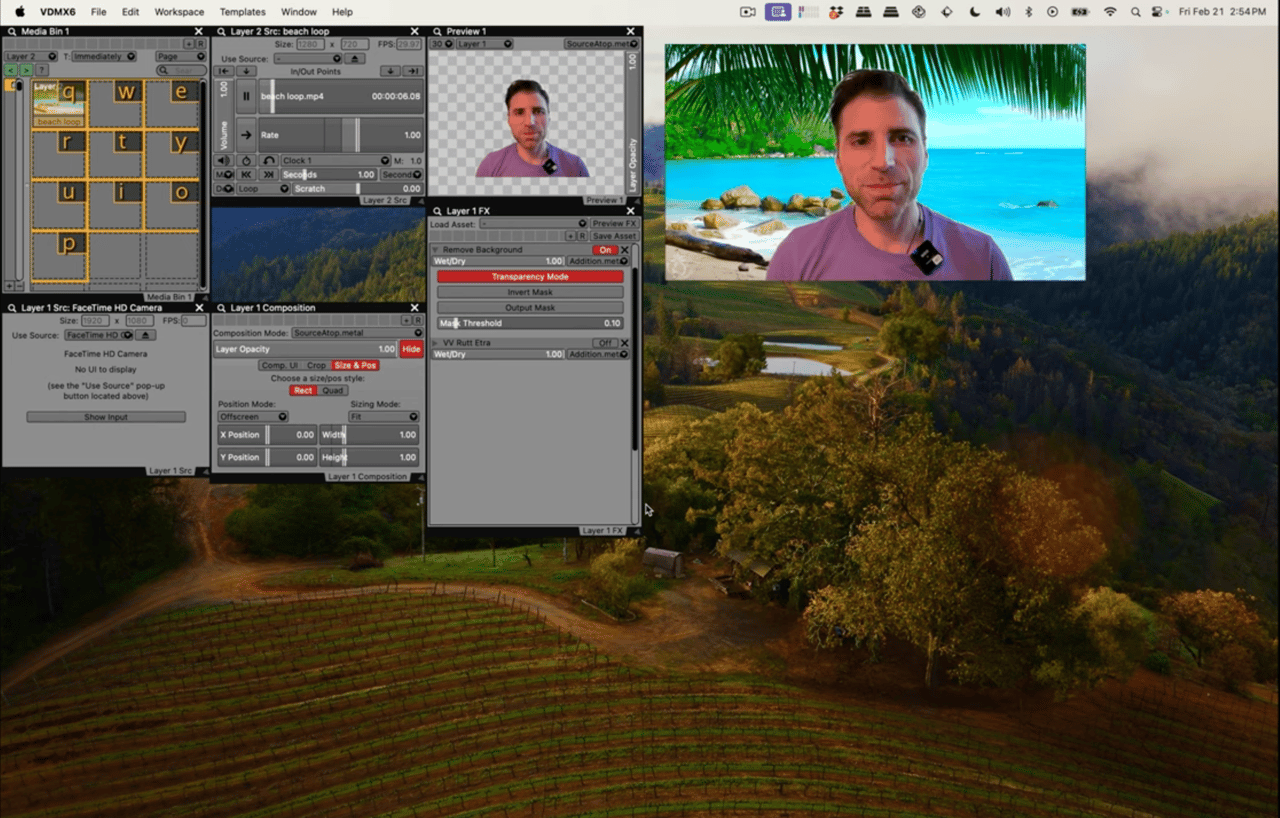Pause beach loop.mp4 playback
Image resolution: width=1280 pixels, height=818 pixels.
coord(246,97)
